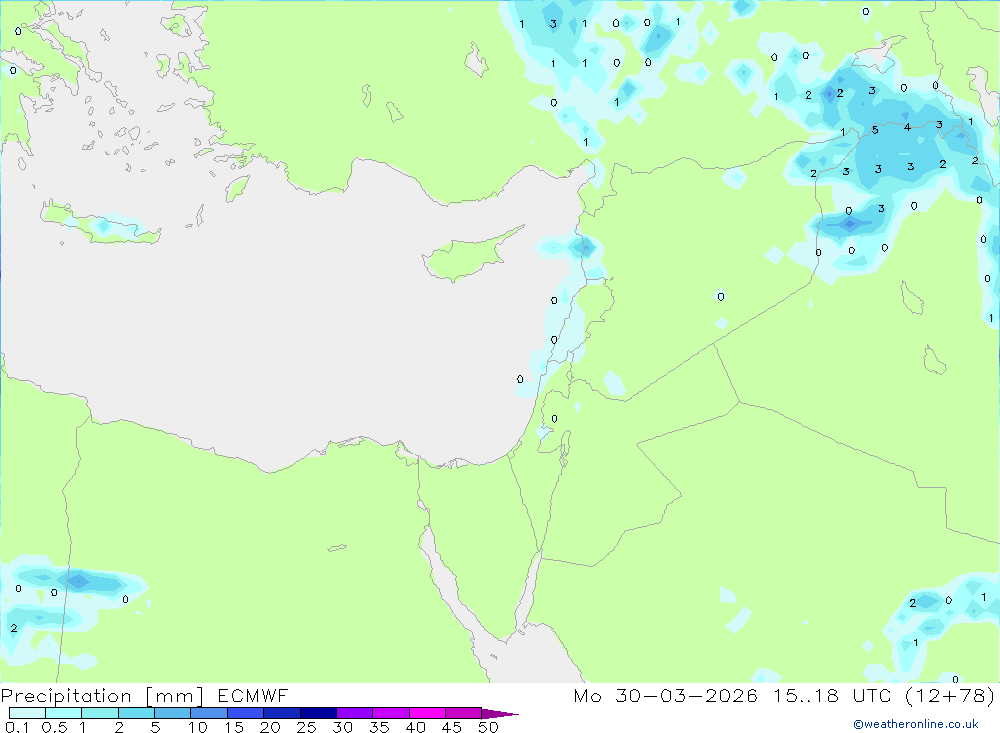Click the 30–35 mm purple legend swatch

tap(354, 713)
